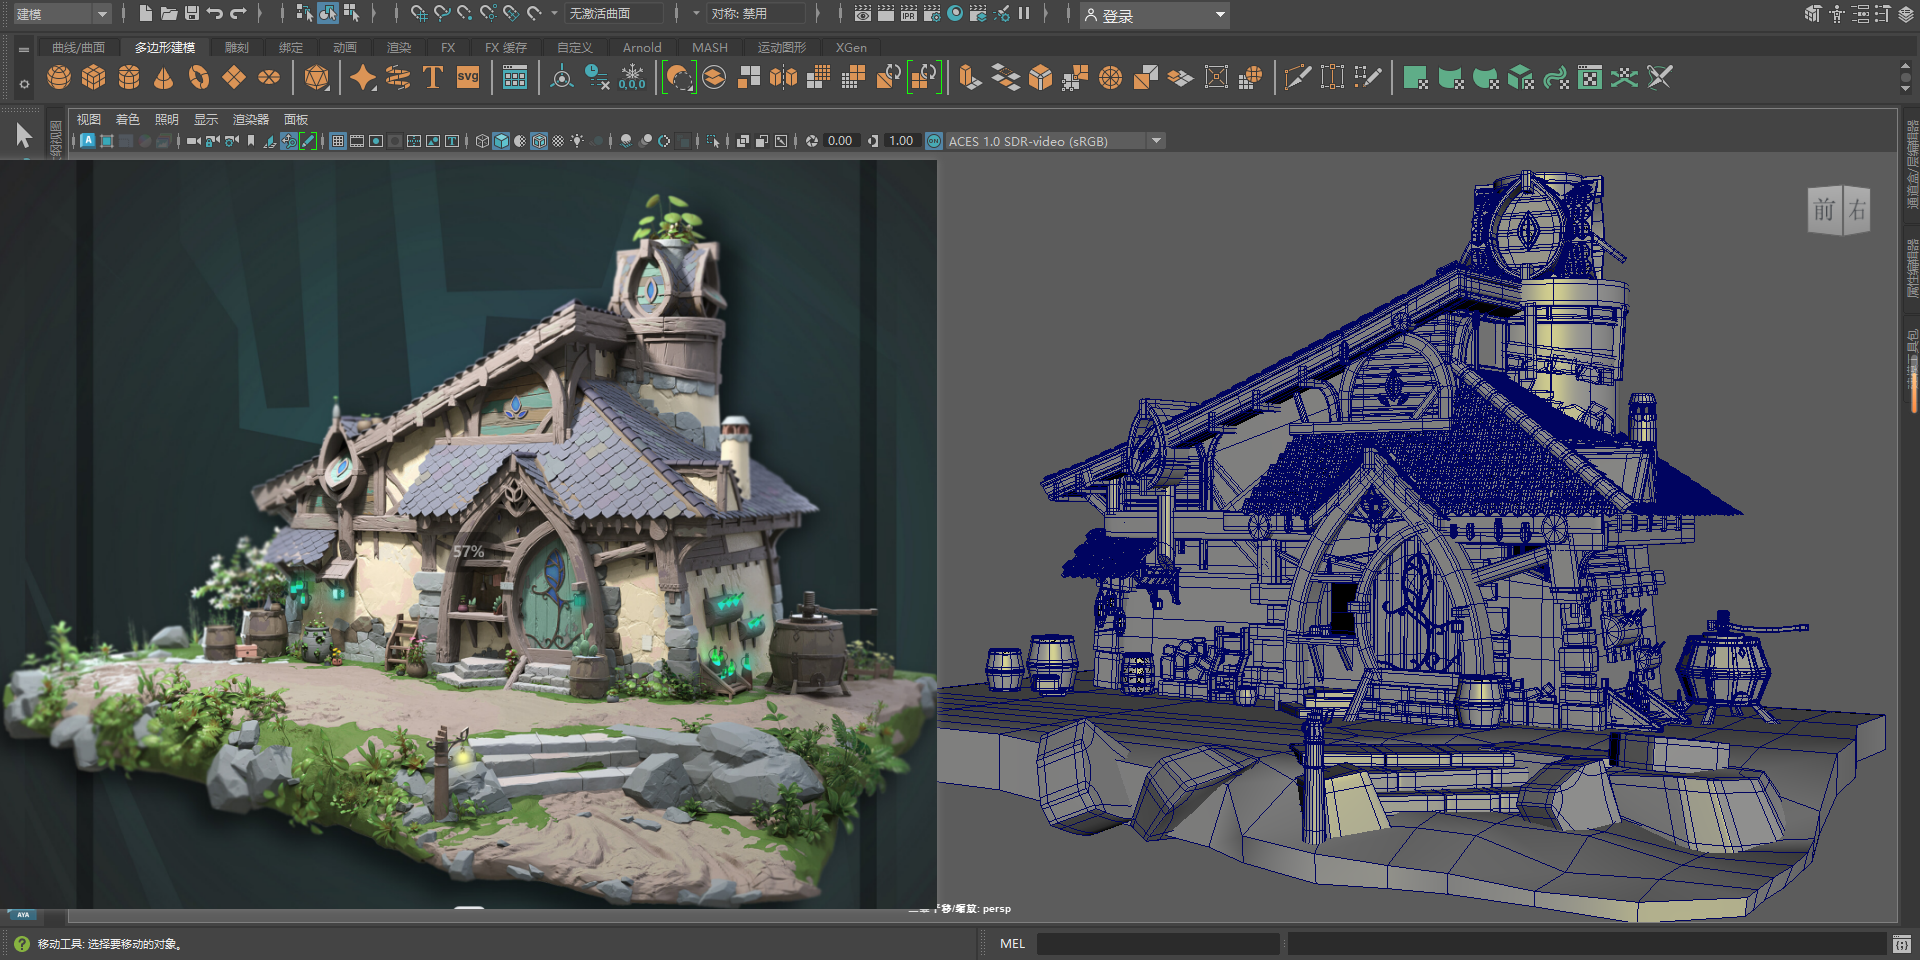1920x960 pixels.
Task: Open ACES 1.0 SDR-video color transform dropdown
Action: point(1054,141)
